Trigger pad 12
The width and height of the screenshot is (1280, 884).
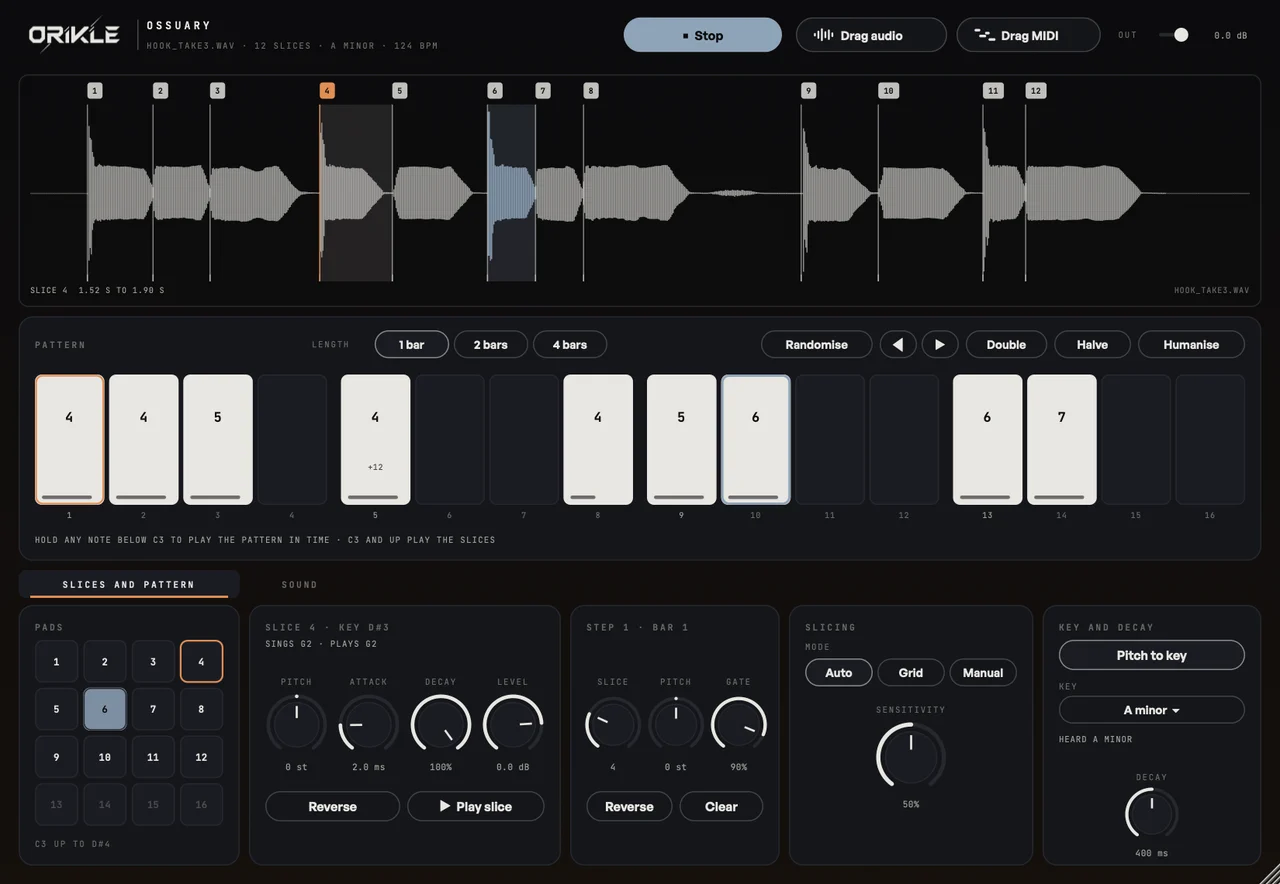pos(201,757)
